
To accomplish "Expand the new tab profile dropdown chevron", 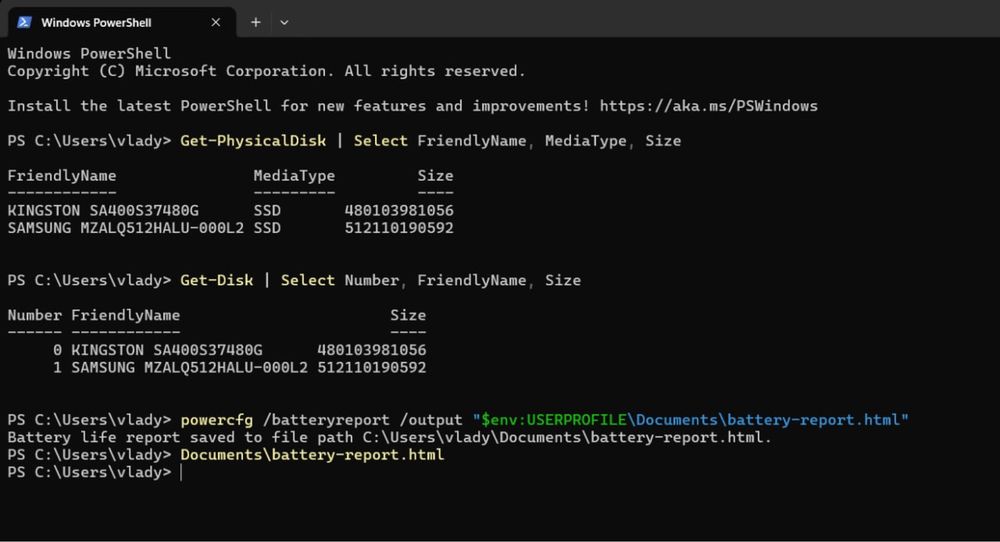I will tap(284, 22).
